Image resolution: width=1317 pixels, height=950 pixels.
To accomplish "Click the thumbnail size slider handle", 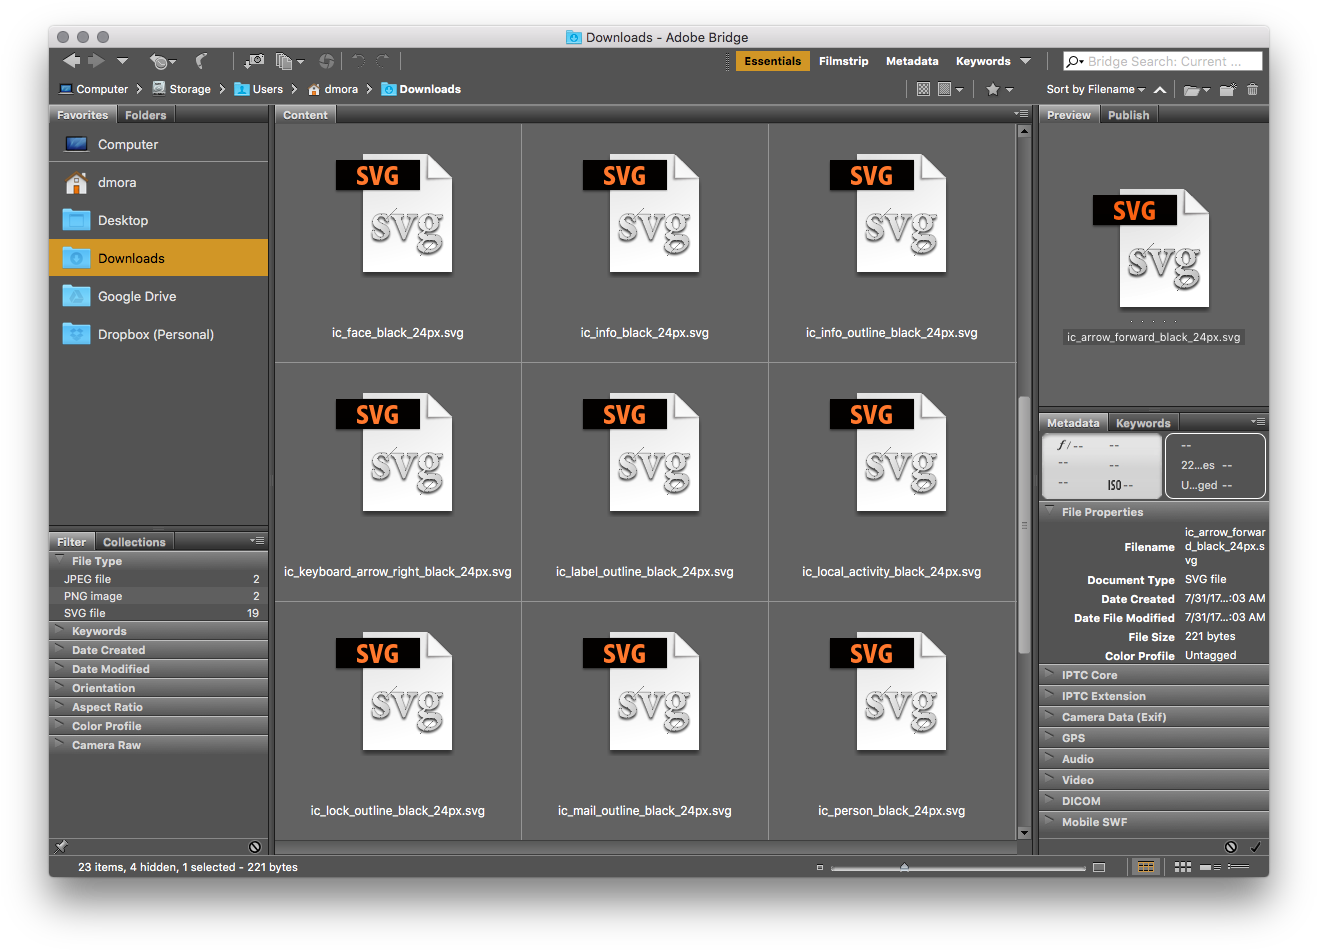I will click(904, 867).
